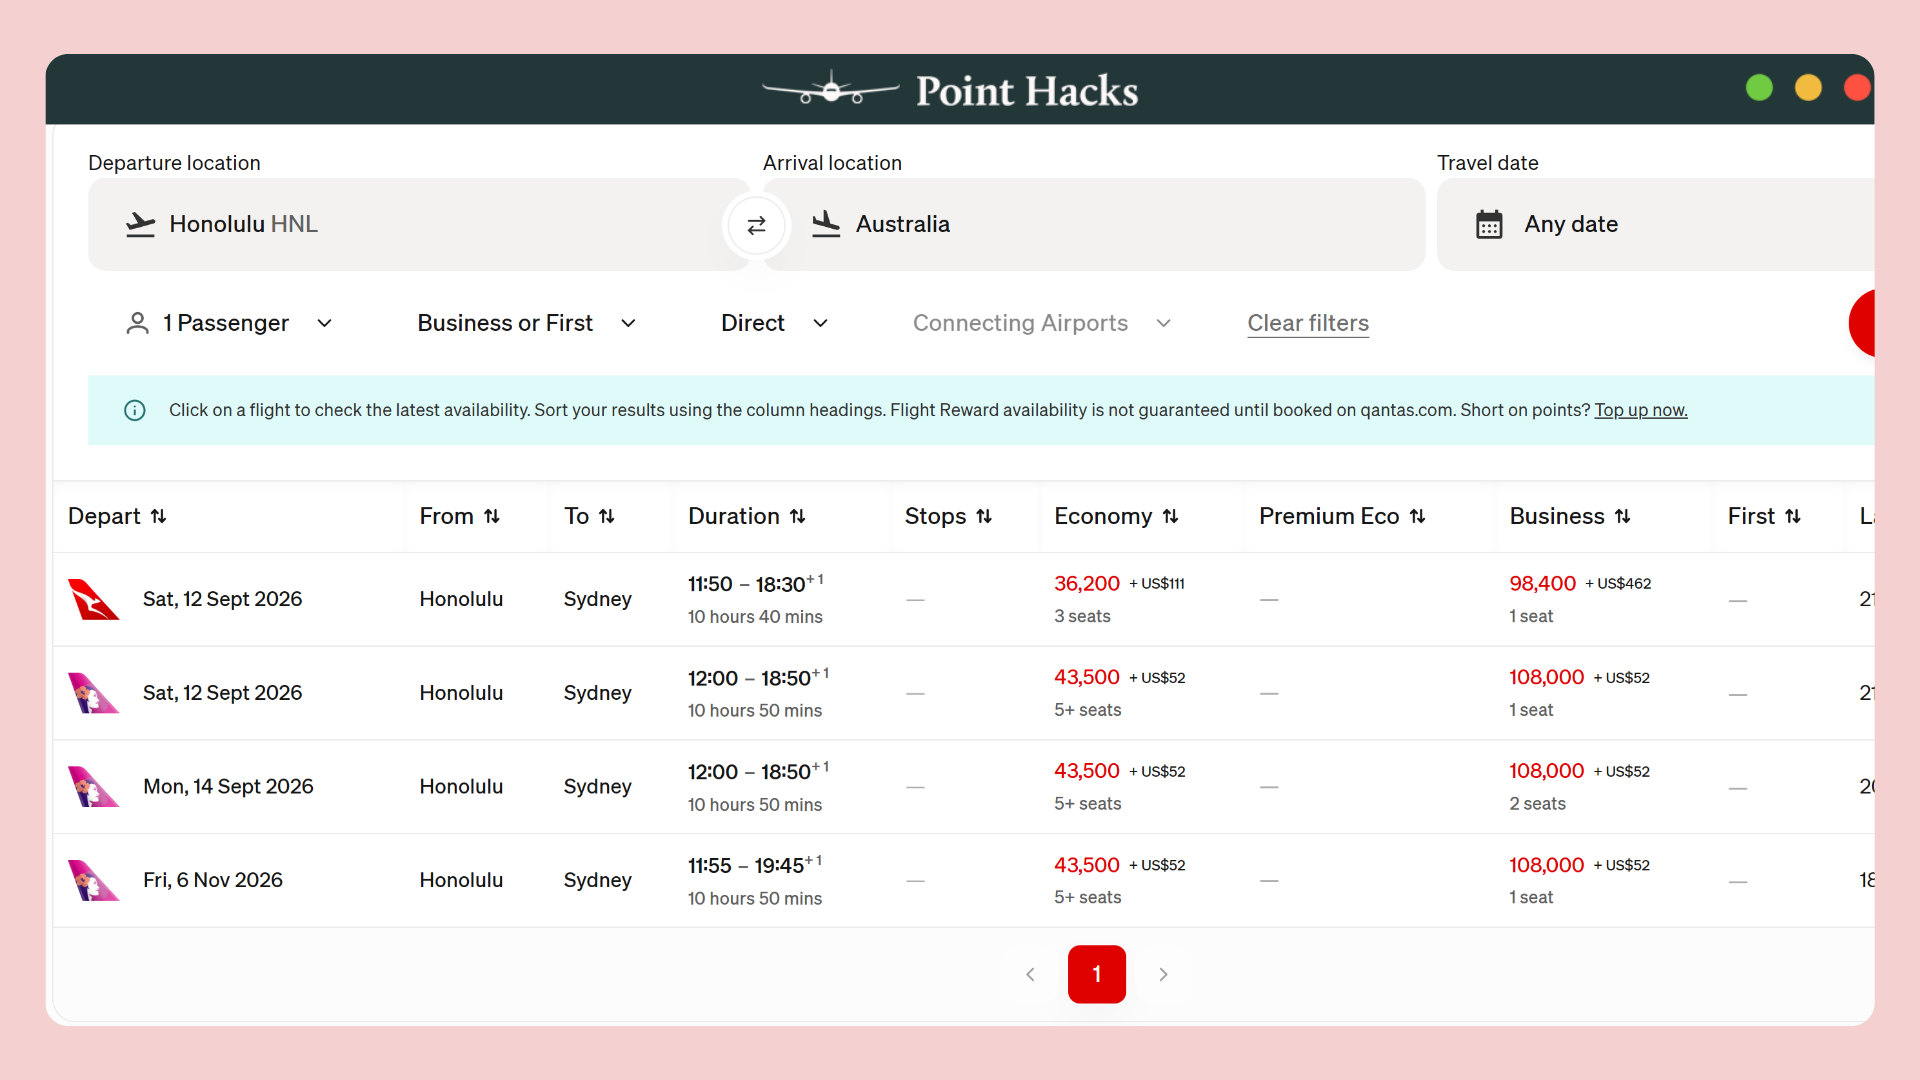
Task: Click the arrival plane icon beside Australia
Action: click(x=826, y=224)
